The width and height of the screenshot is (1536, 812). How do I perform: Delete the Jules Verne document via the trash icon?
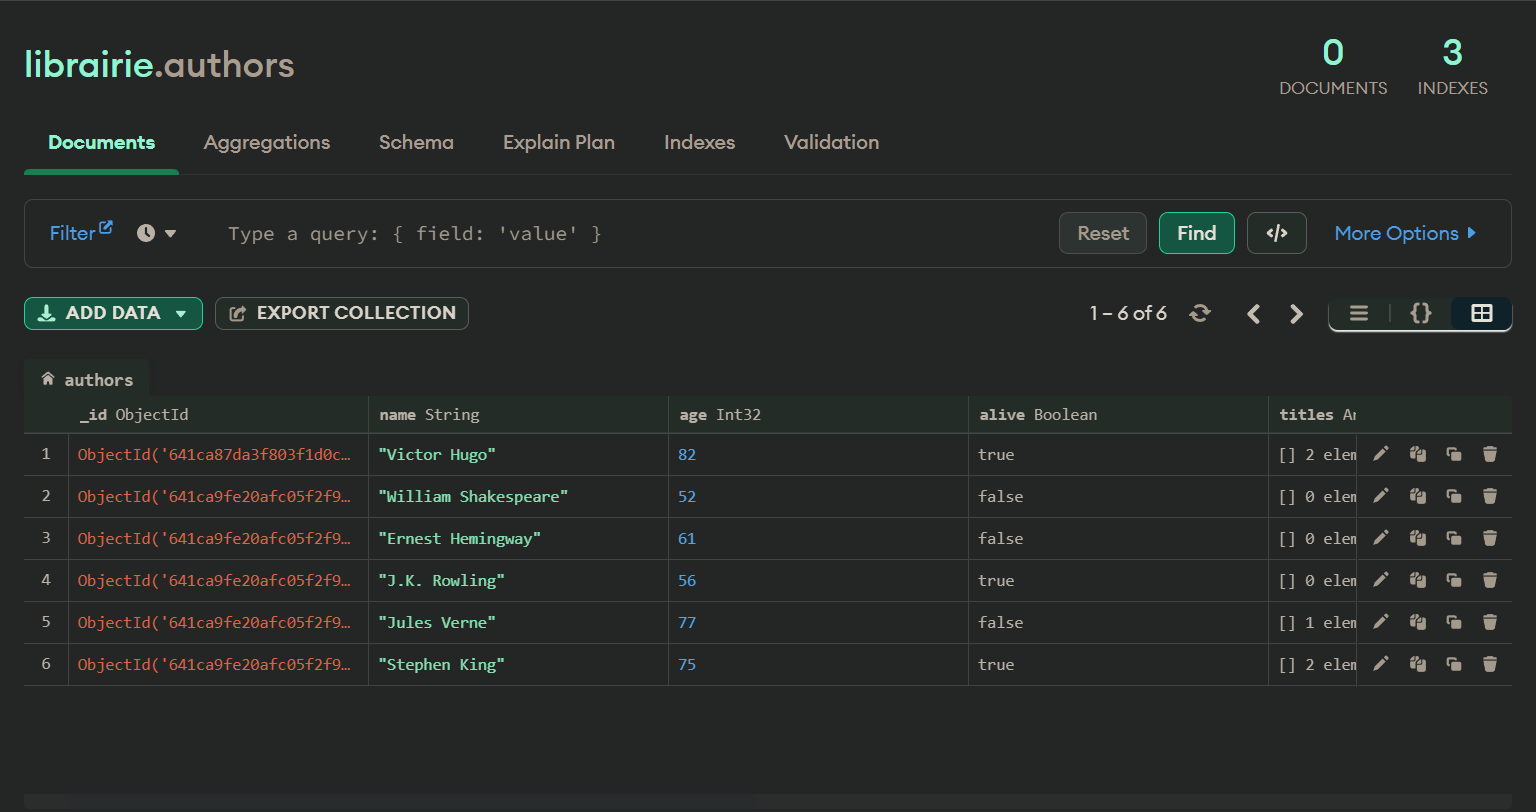tap(1490, 622)
